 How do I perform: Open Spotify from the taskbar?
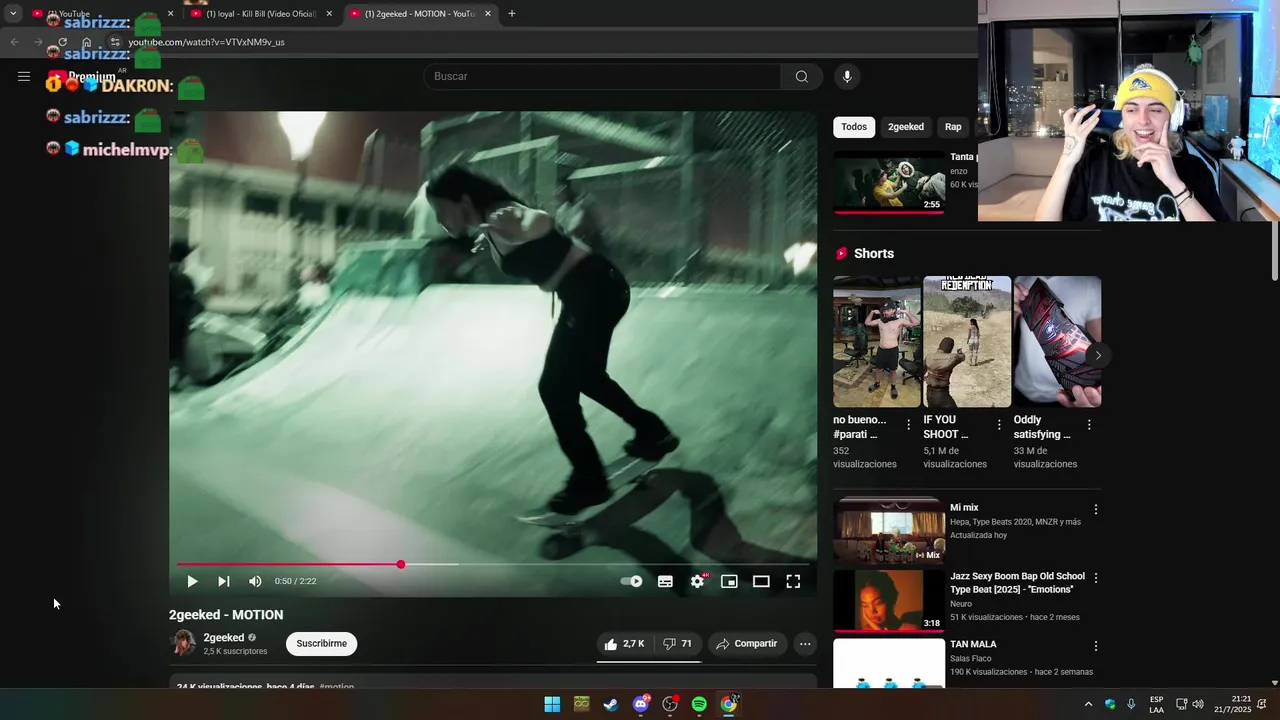click(x=699, y=704)
